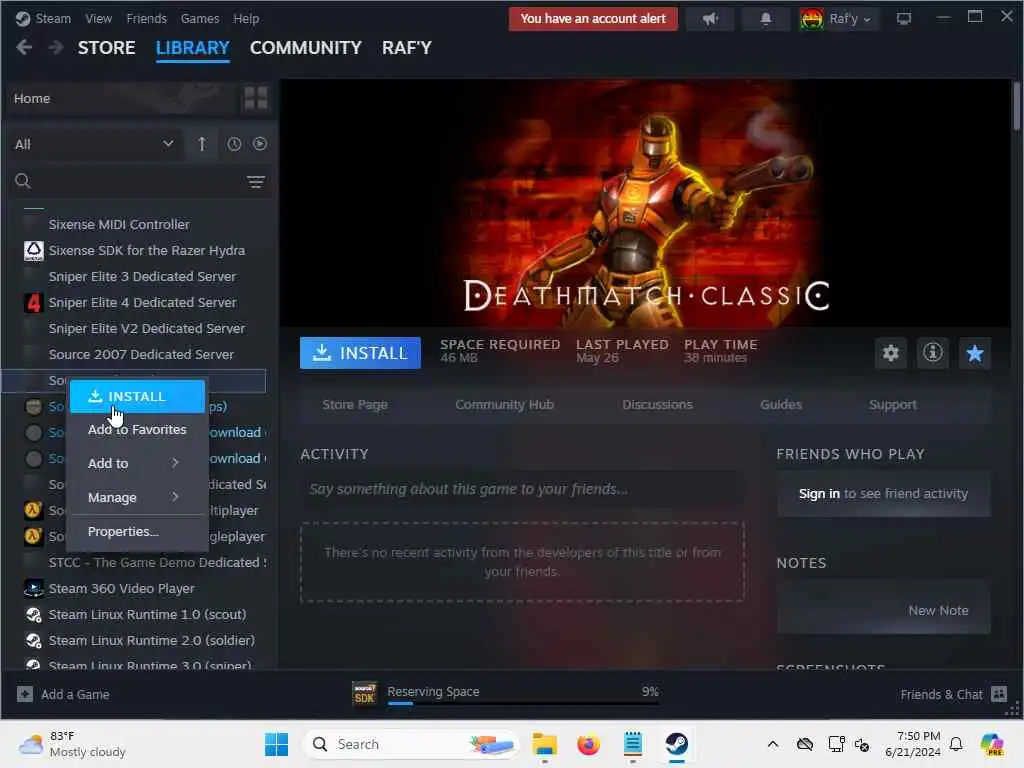1024x768 pixels.
Task: Select Sixense SDK for the Razer Hydra
Action: [146, 250]
